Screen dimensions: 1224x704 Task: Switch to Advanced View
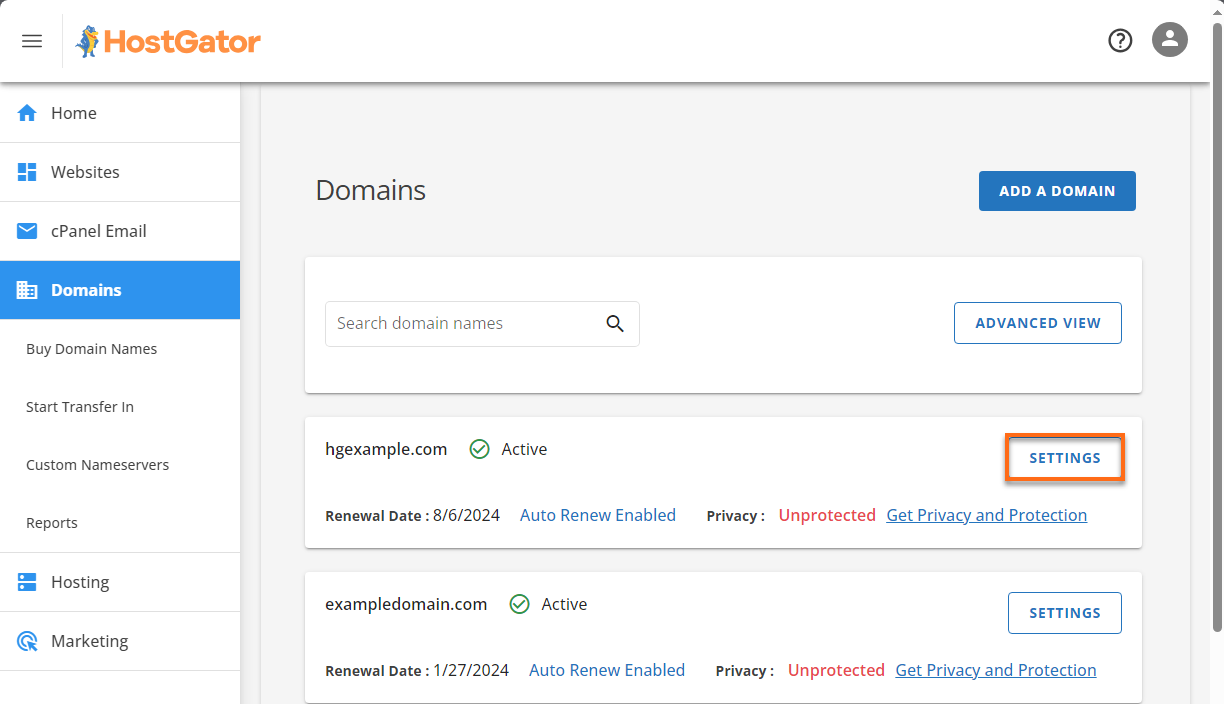pos(1037,323)
